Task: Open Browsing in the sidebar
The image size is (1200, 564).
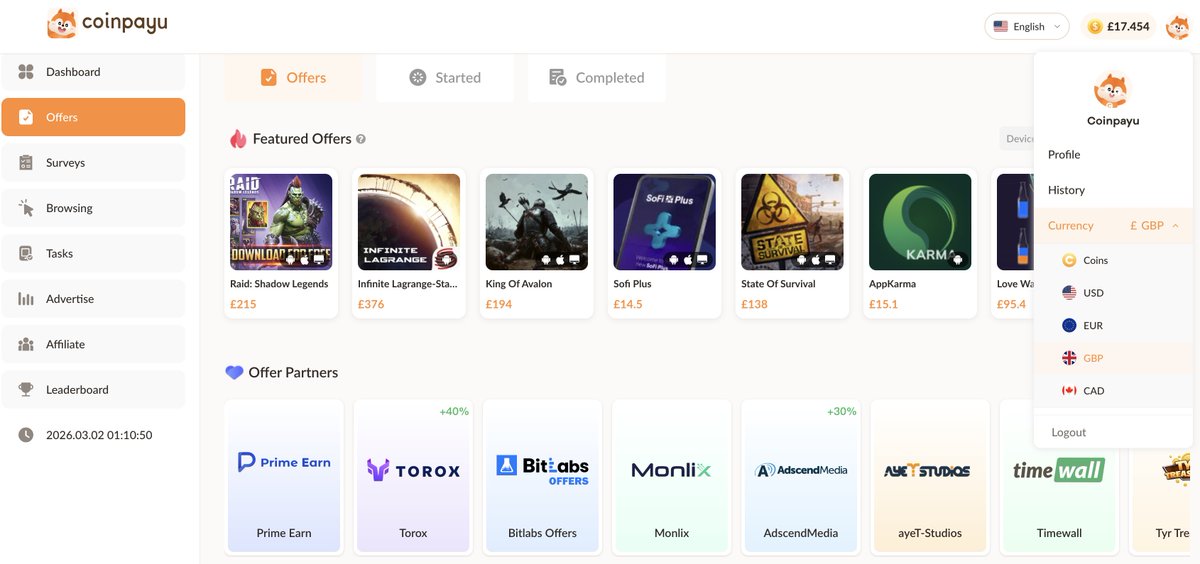Action: click(93, 208)
